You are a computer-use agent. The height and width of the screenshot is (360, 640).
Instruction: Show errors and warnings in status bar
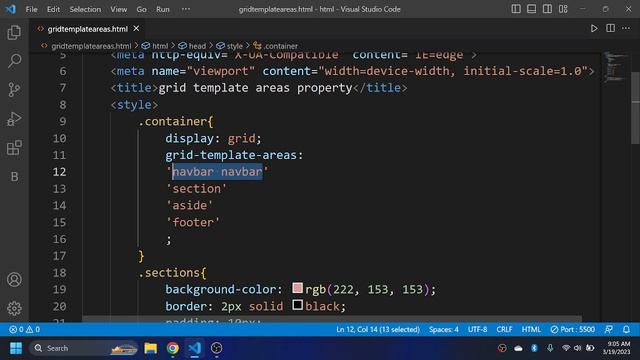[x=24, y=329]
